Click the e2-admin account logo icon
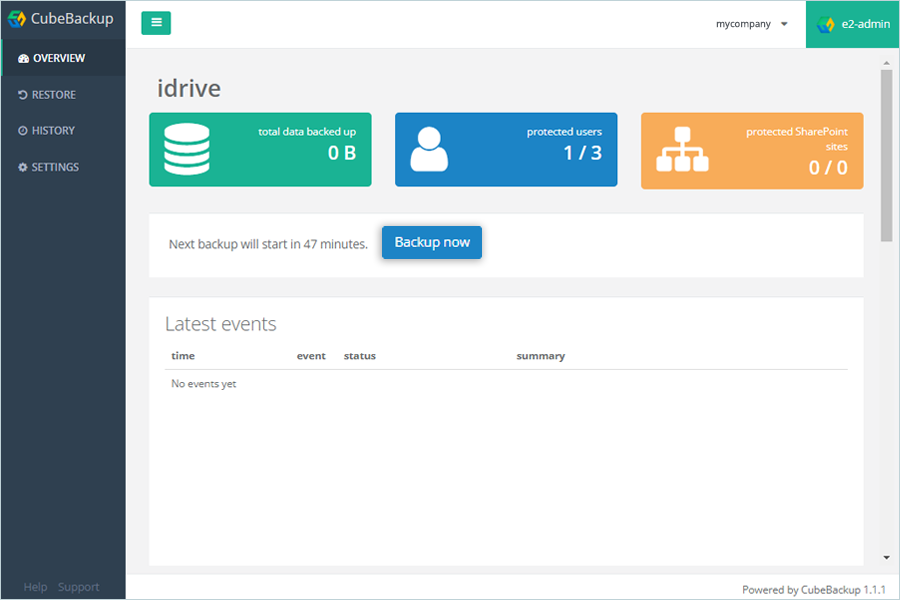 (x=825, y=24)
